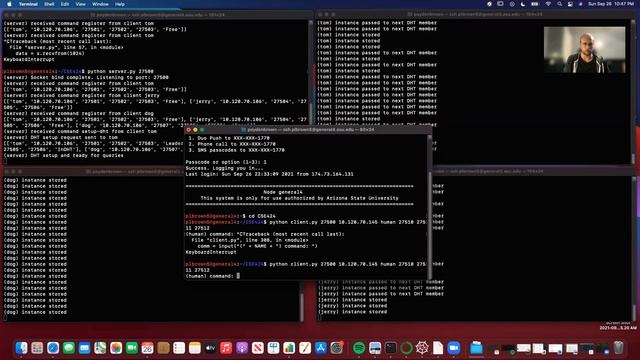Image resolution: width=640 pixels, height=360 pixels.
Task: Open Launchpad in the dock
Action: (37, 348)
